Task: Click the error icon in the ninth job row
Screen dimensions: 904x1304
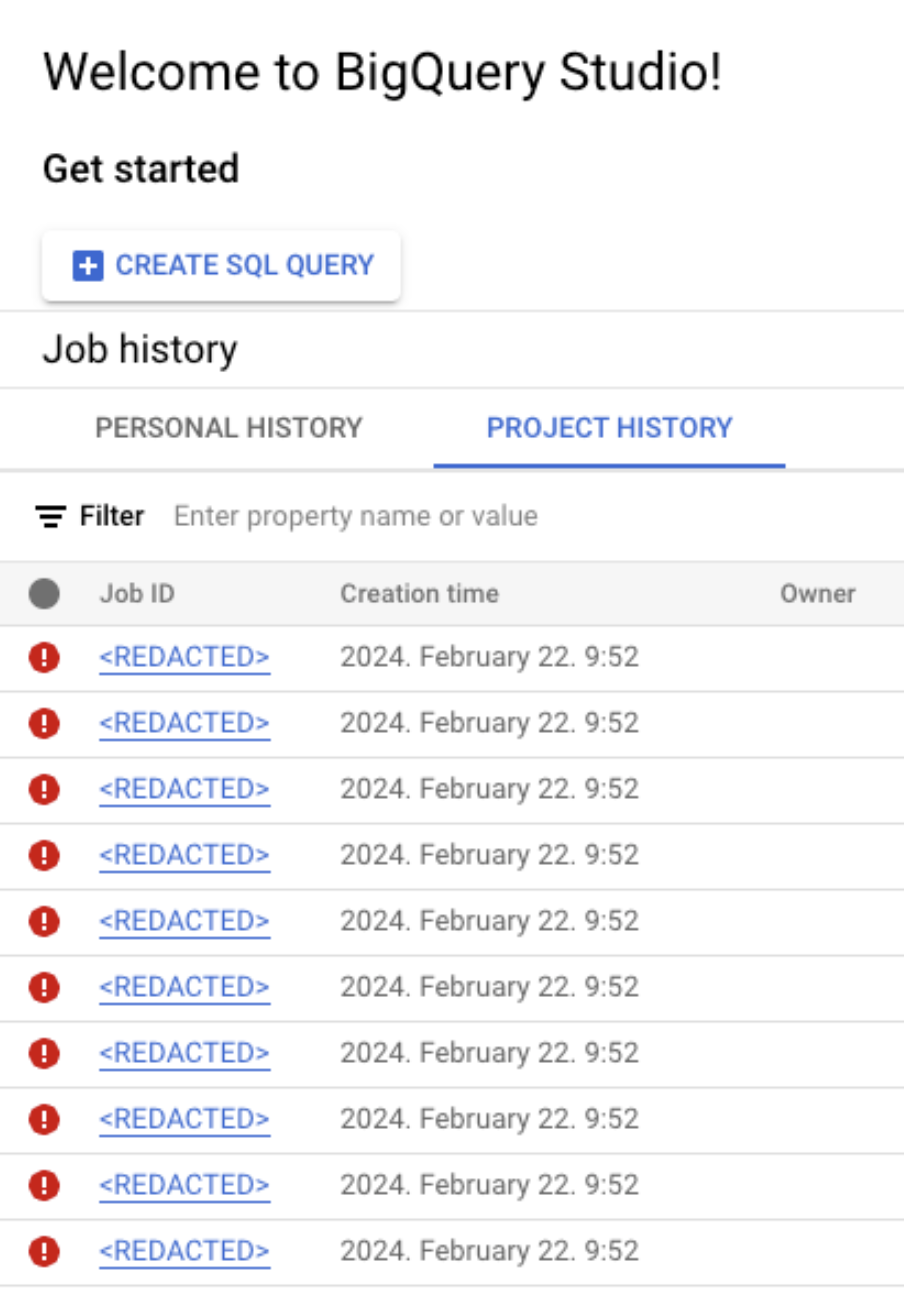Action: click(x=44, y=1186)
